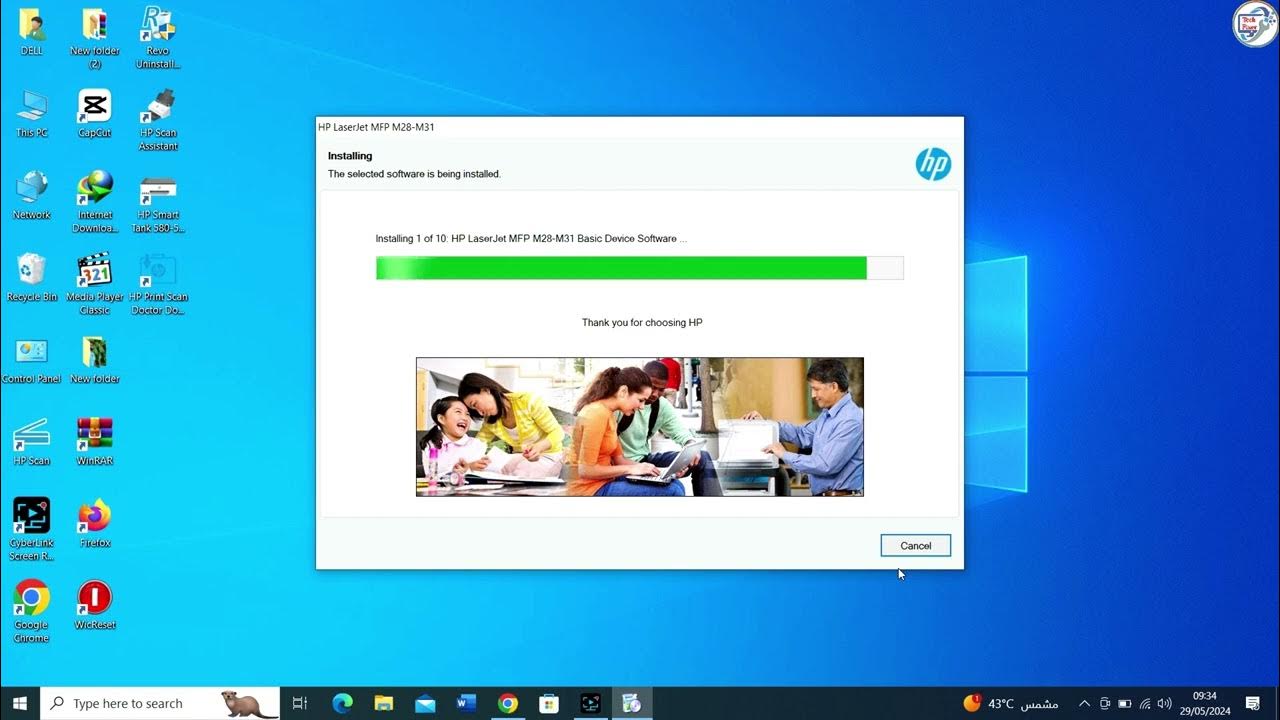Open the weather widget showing 43°C

tap(1010, 703)
